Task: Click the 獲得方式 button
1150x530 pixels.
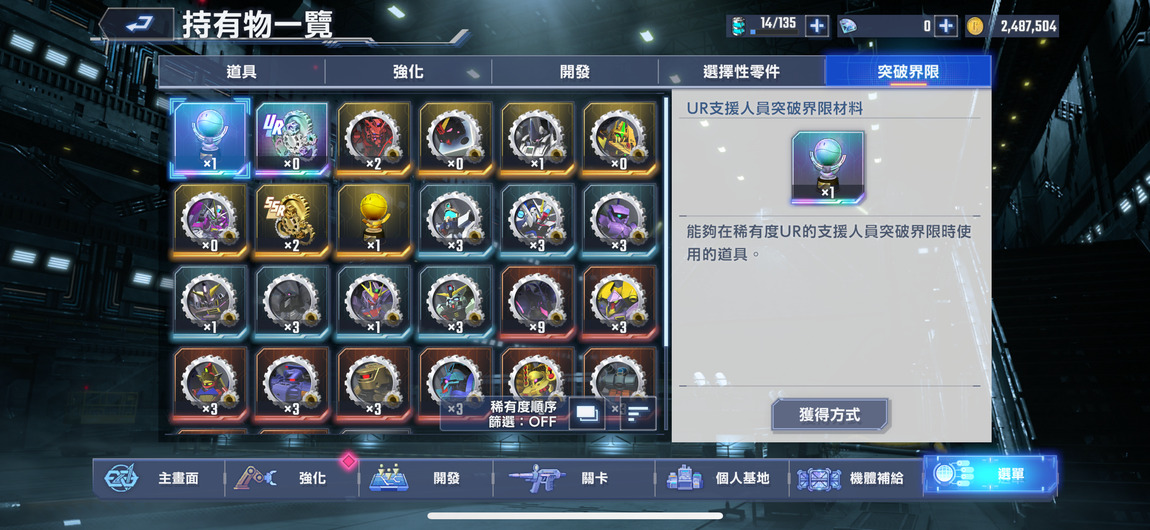Action: click(x=829, y=415)
